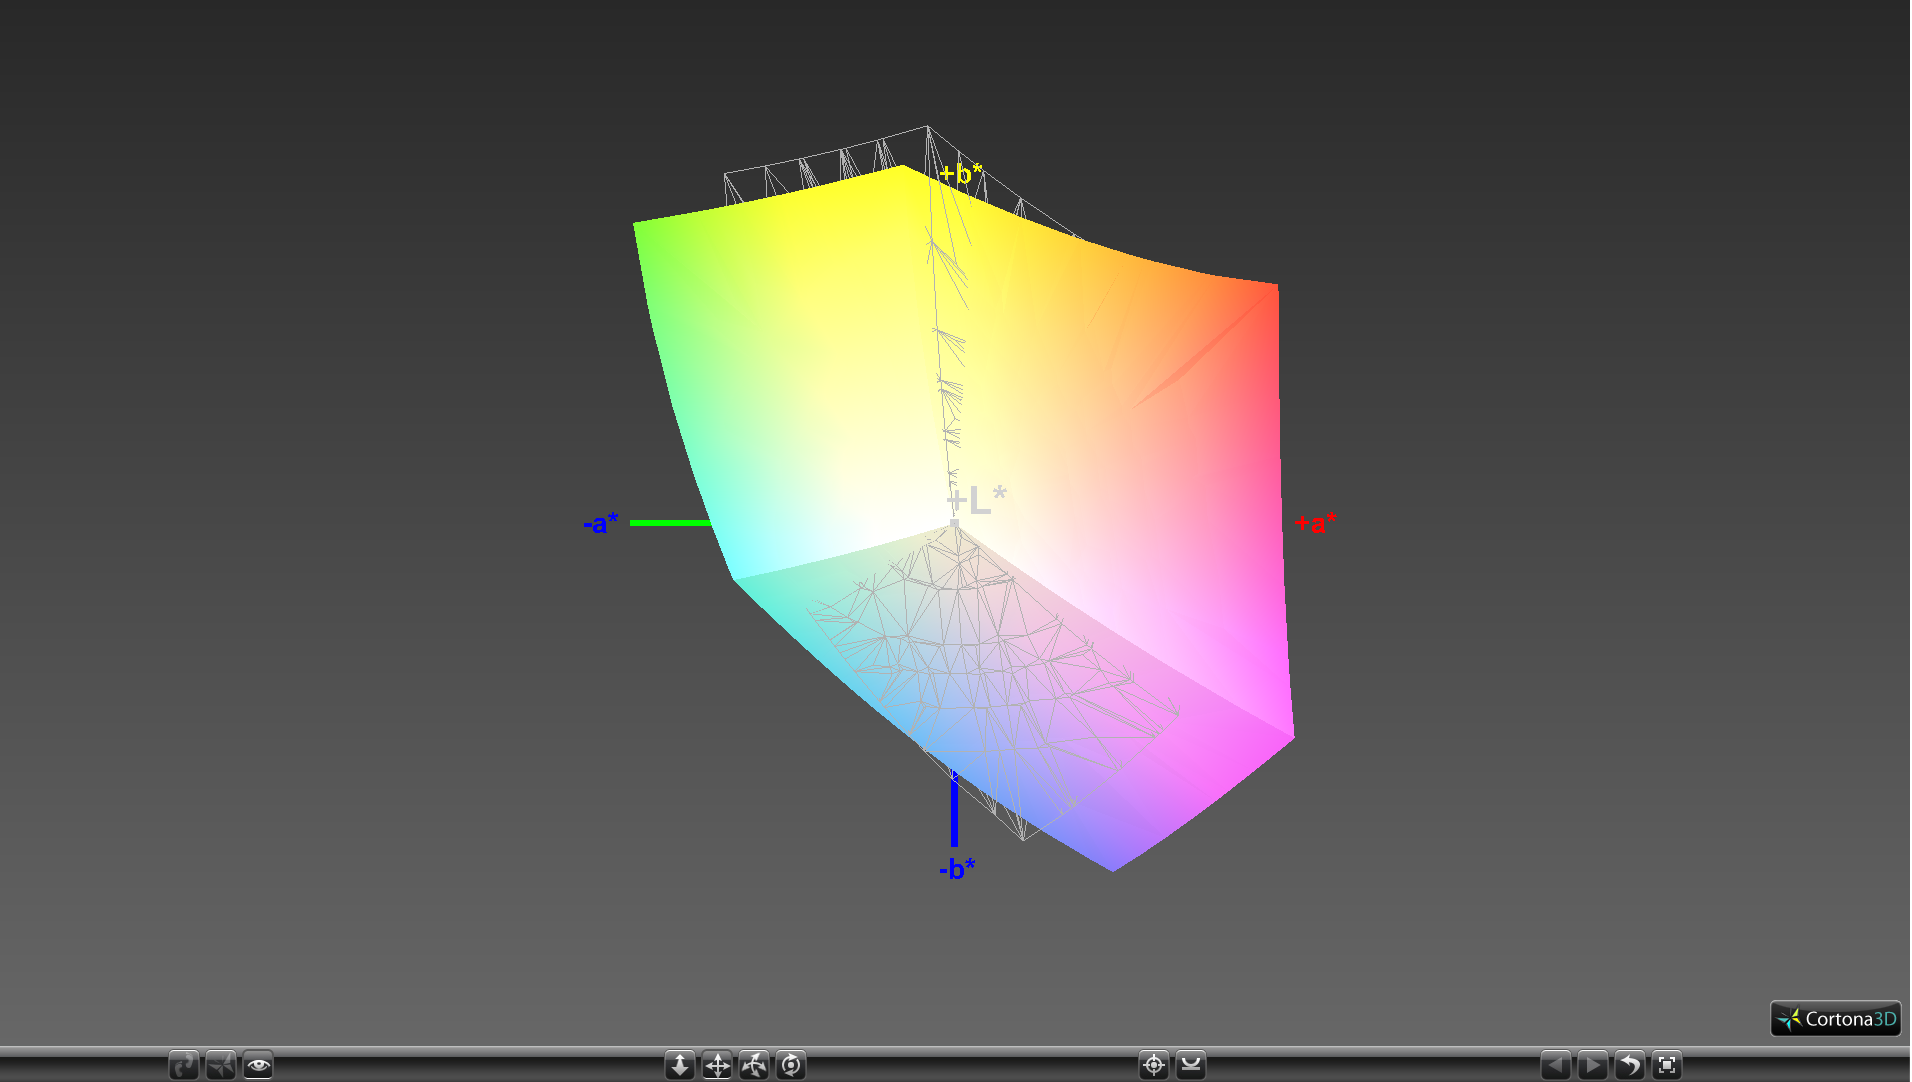The width and height of the screenshot is (1912, 1082).
Task: Select the Roll rotation tool
Action: 791,1066
